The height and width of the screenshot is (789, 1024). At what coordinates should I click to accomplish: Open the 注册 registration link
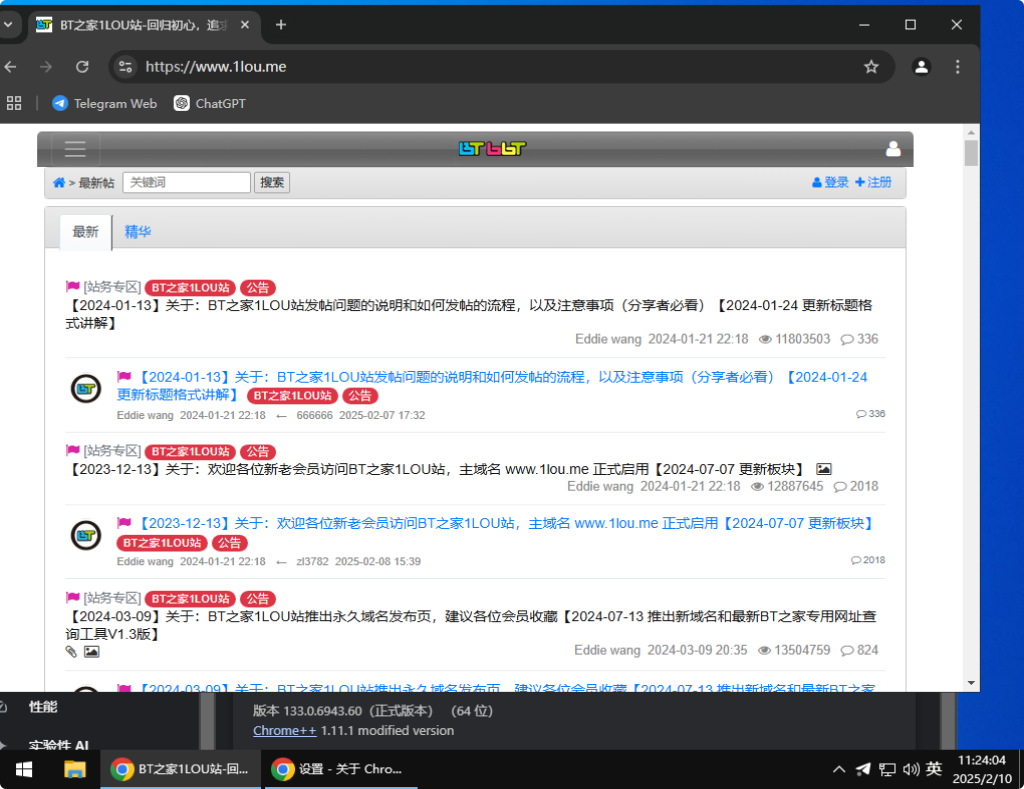(876, 182)
